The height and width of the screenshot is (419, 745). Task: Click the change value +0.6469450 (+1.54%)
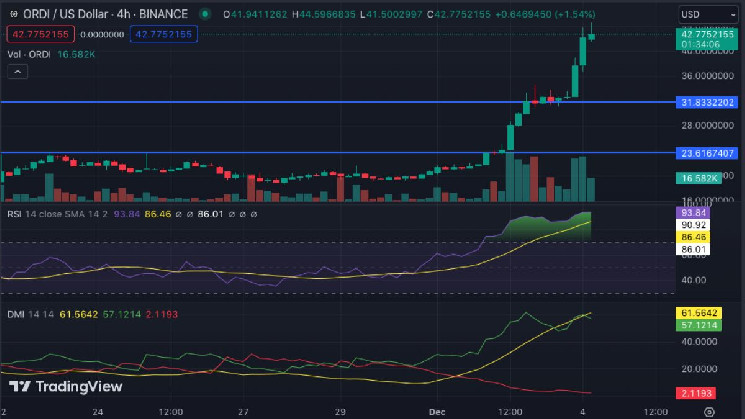[x=545, y=14]
